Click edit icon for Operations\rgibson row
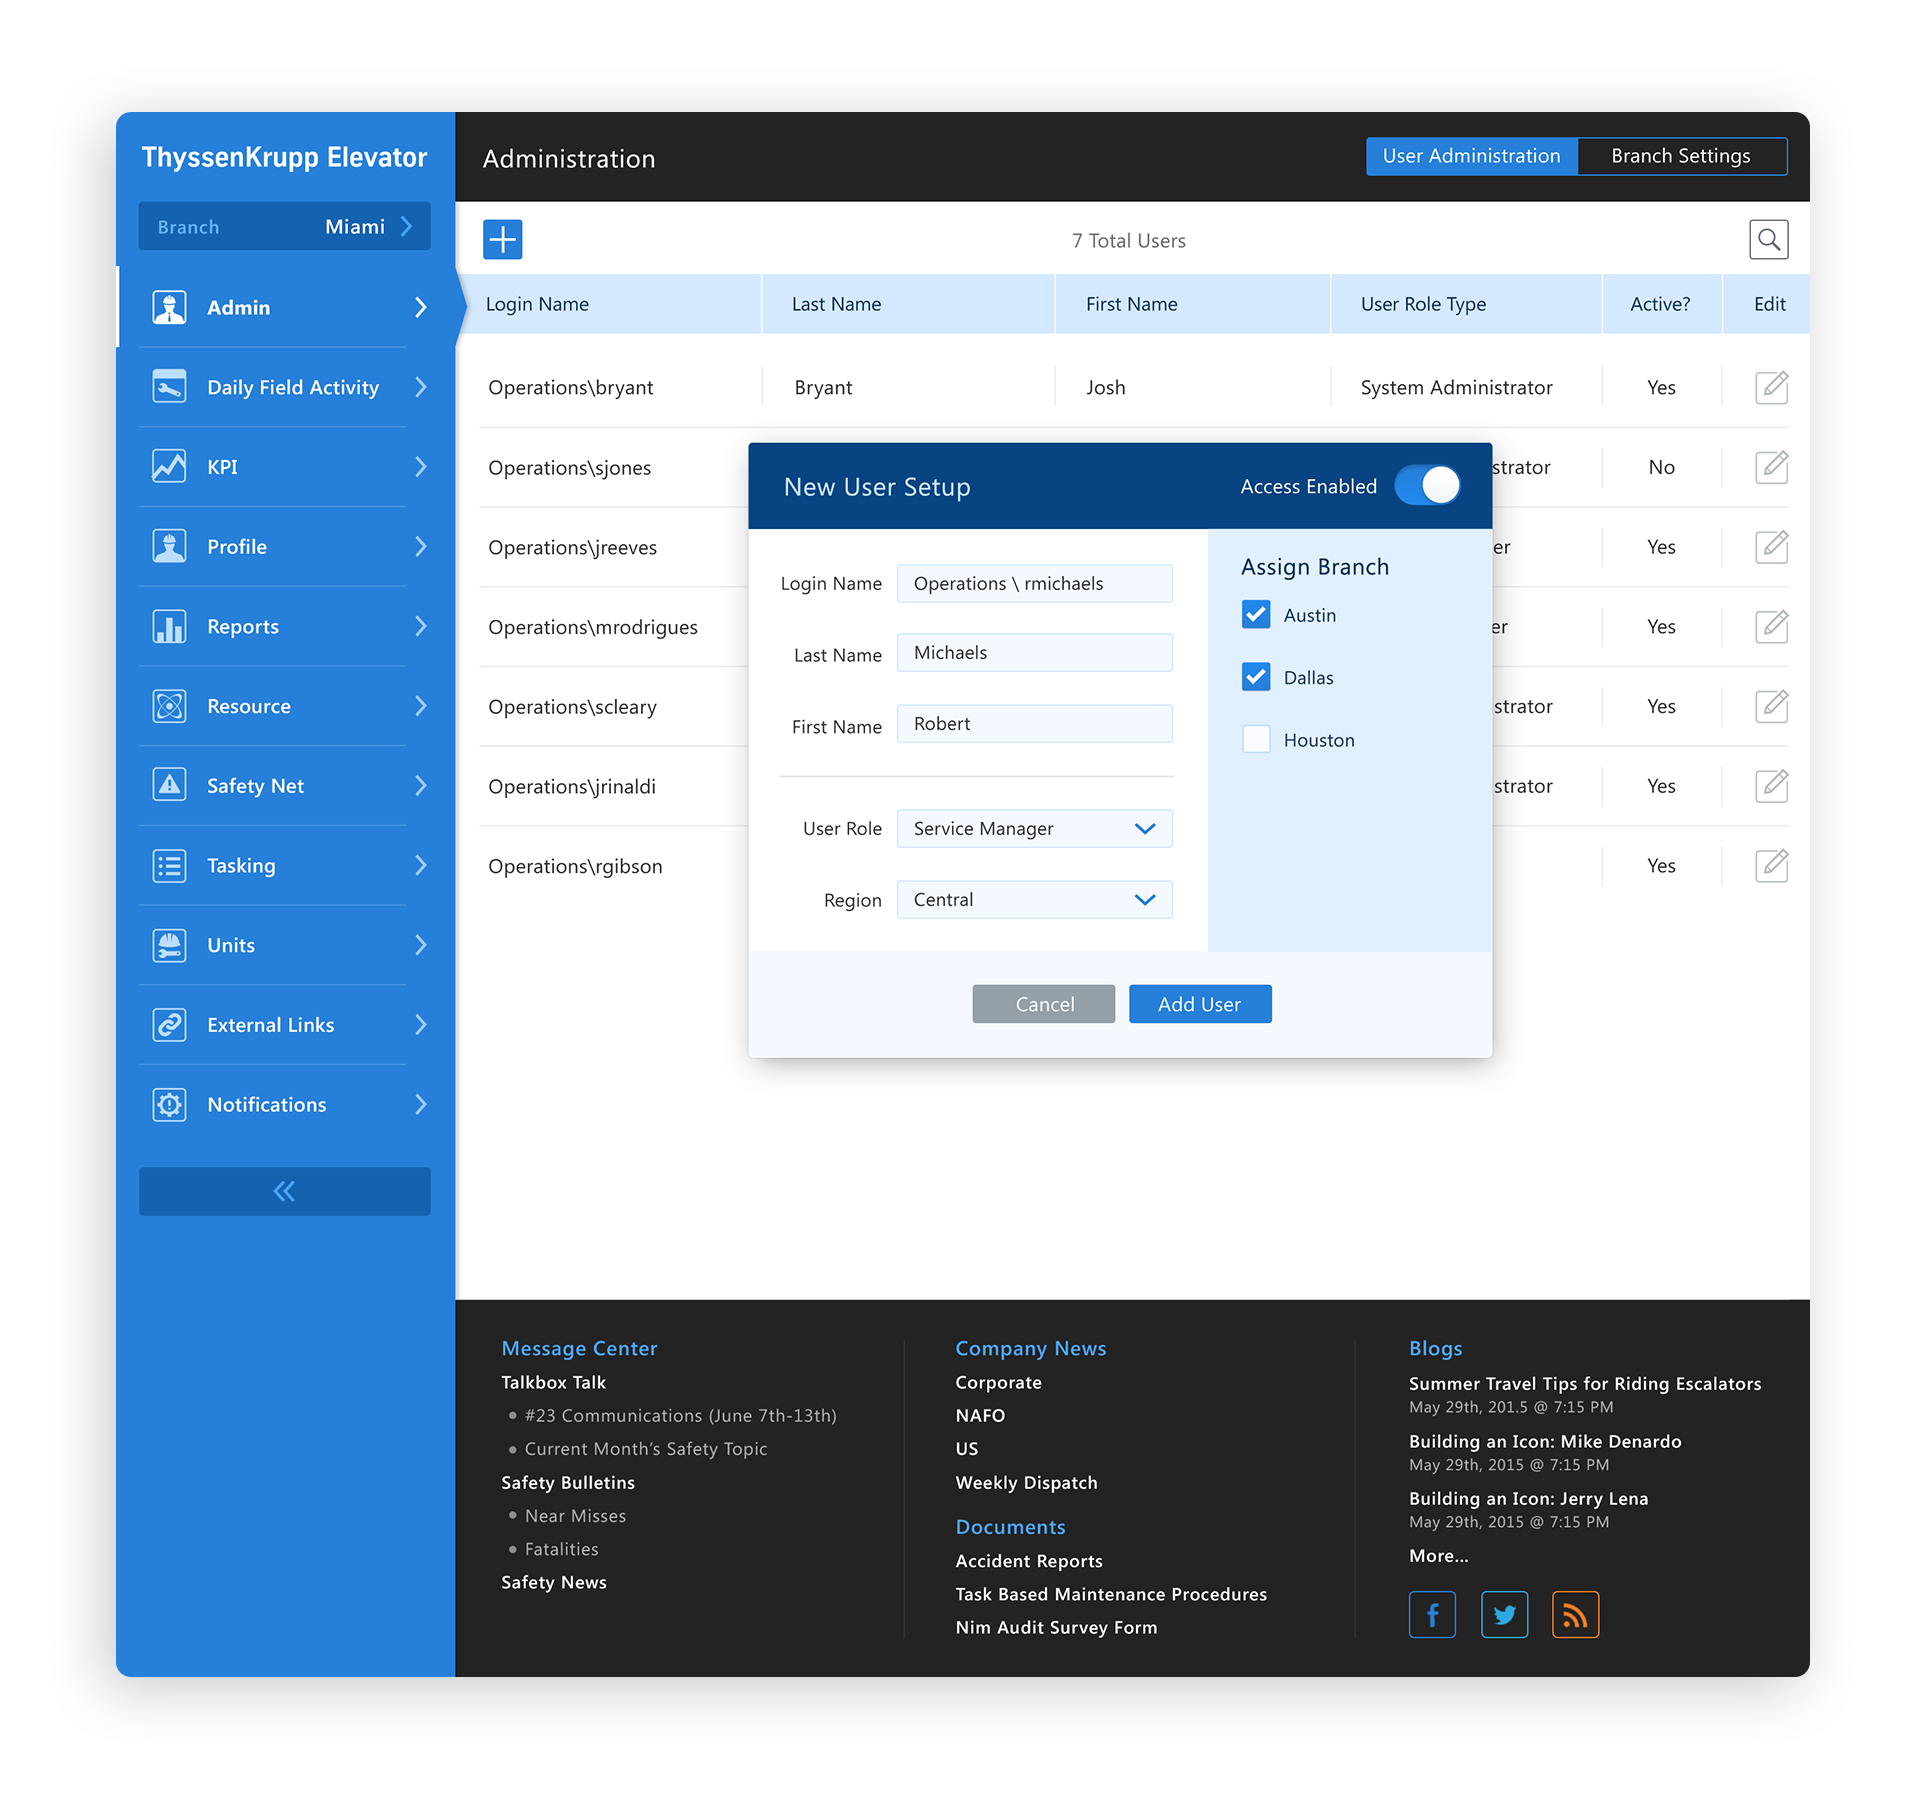 [1771, 865]
